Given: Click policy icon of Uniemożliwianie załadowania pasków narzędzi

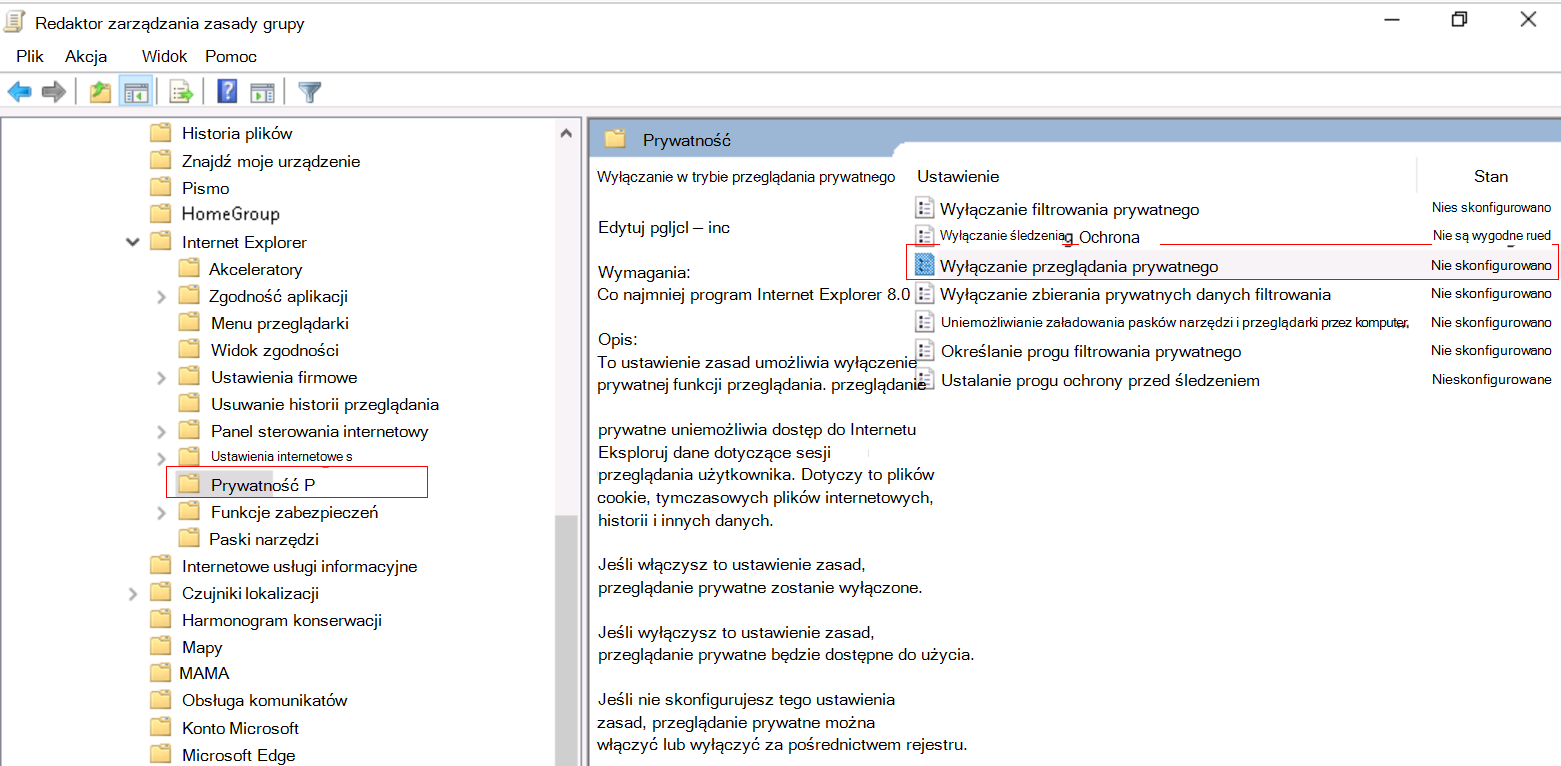Looking at the screenshot, I should [924, 322].
